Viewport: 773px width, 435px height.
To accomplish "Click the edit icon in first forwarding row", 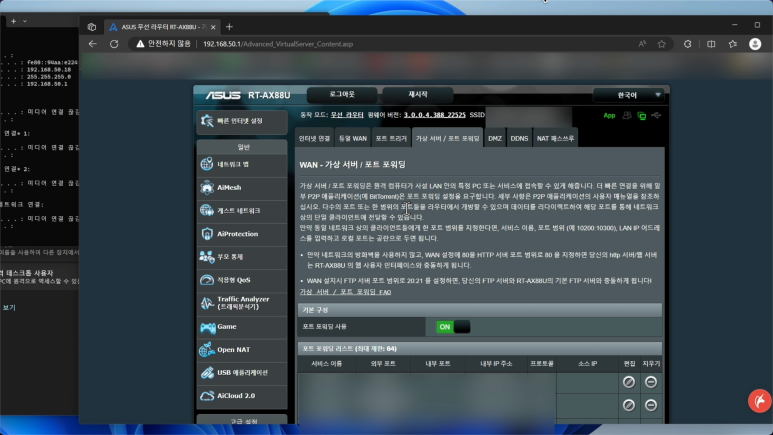I will click(x=629, y=382).
